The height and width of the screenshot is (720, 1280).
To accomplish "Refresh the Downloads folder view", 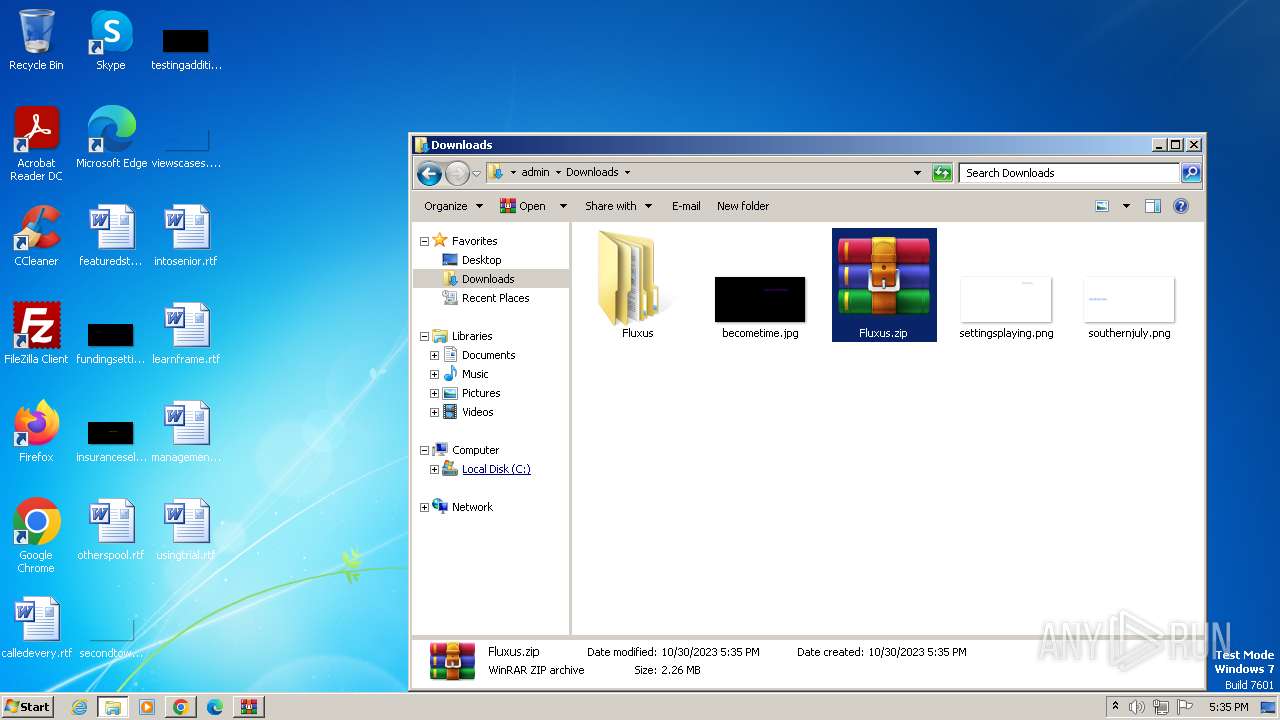I will [942, 173].
